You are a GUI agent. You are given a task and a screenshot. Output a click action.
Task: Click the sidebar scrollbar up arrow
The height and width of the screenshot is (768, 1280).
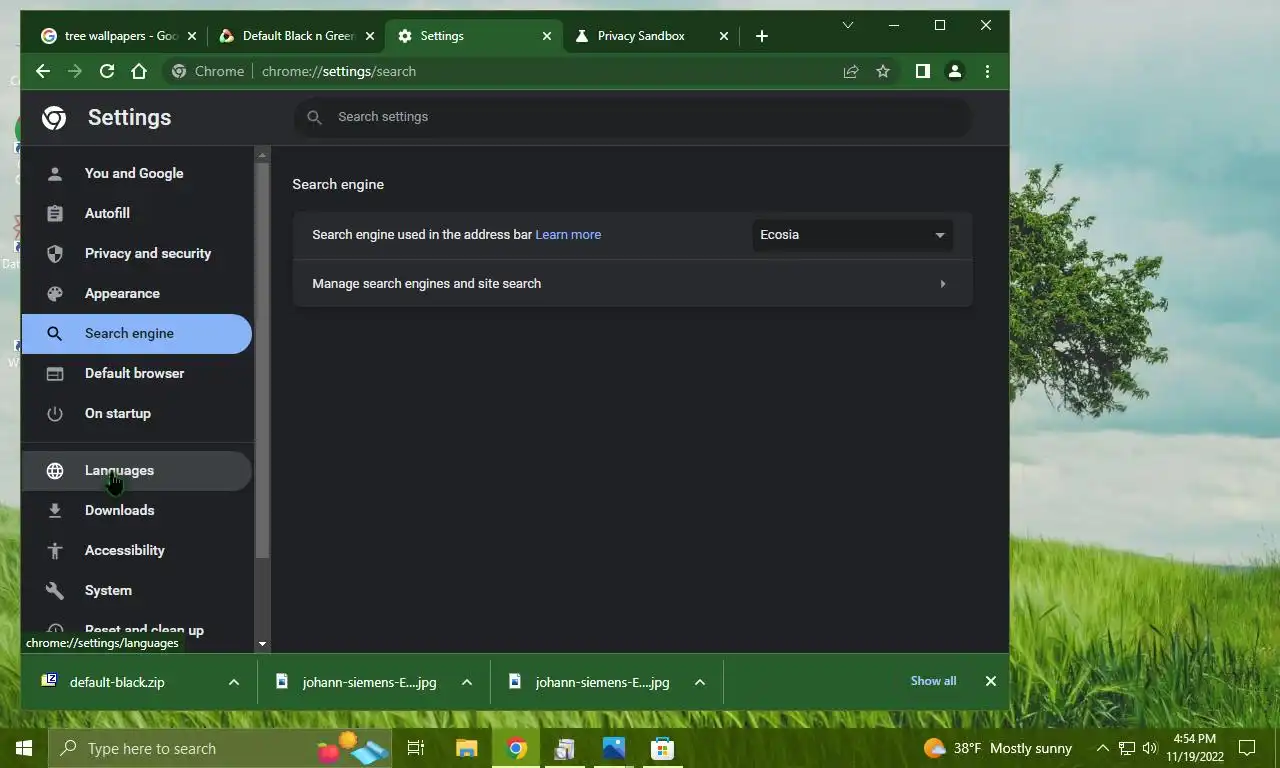coord(263,155)
